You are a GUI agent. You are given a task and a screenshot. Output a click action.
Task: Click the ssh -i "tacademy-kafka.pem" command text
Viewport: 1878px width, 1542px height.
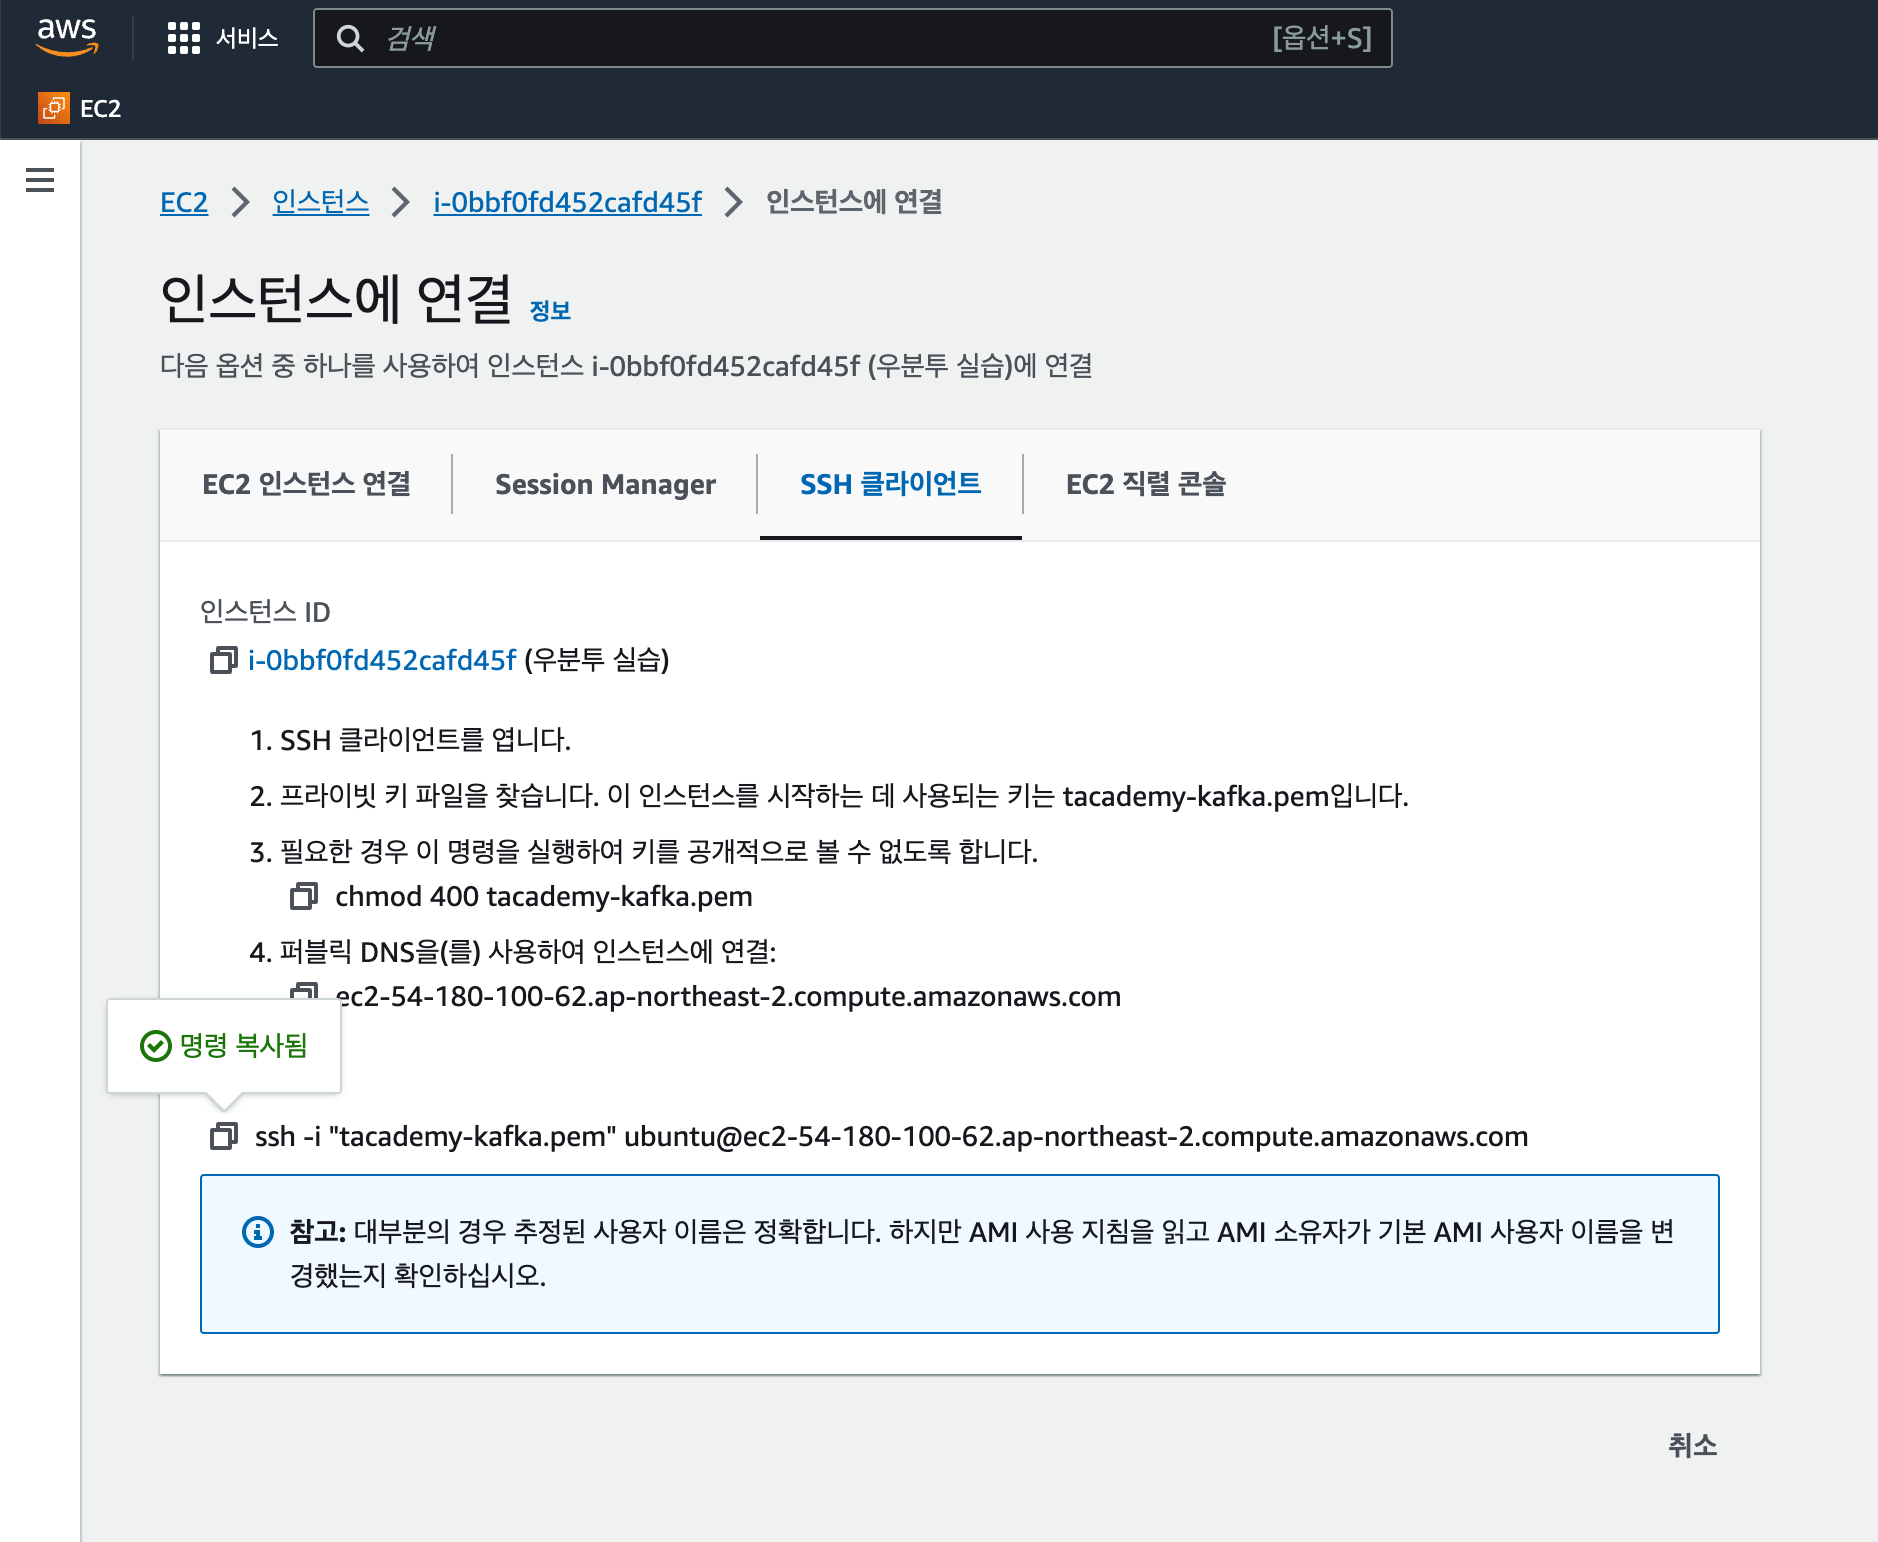tap(891, 1136)
